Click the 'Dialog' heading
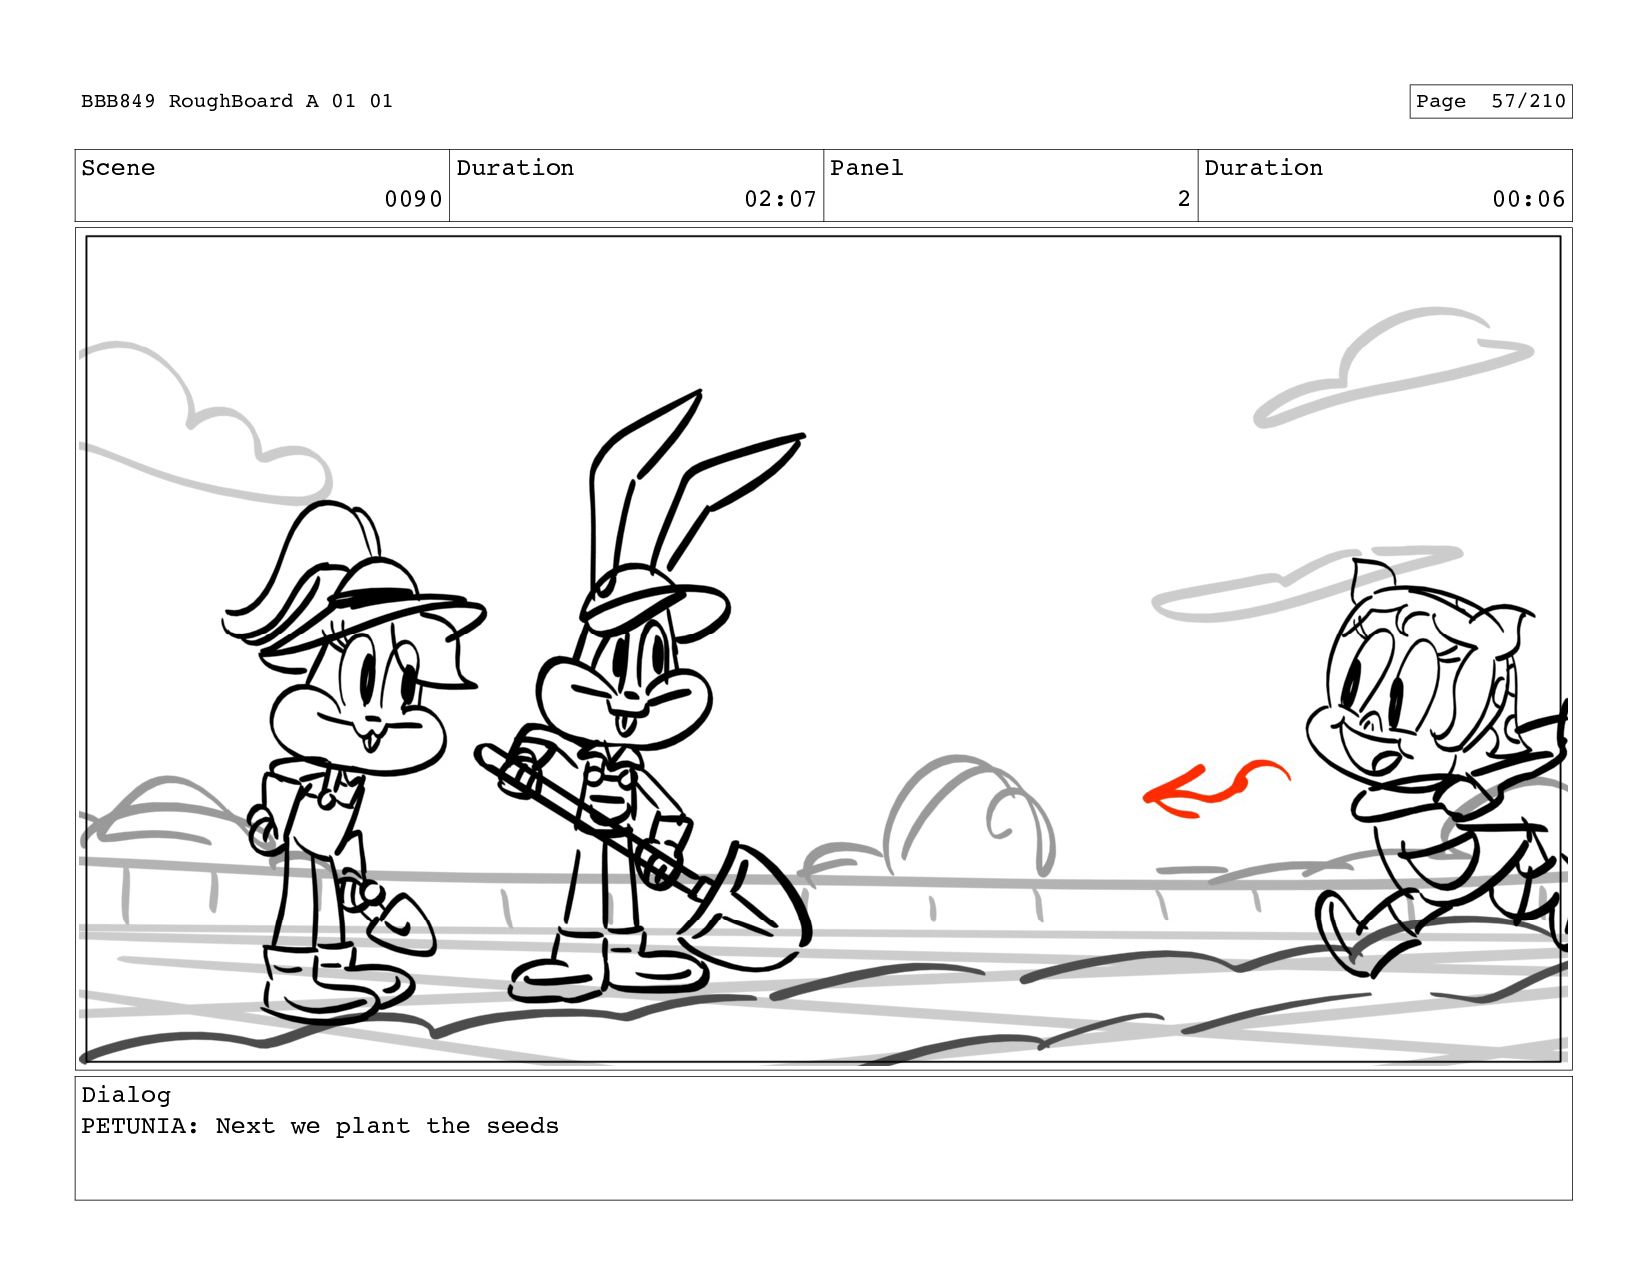 [126, 1095]
